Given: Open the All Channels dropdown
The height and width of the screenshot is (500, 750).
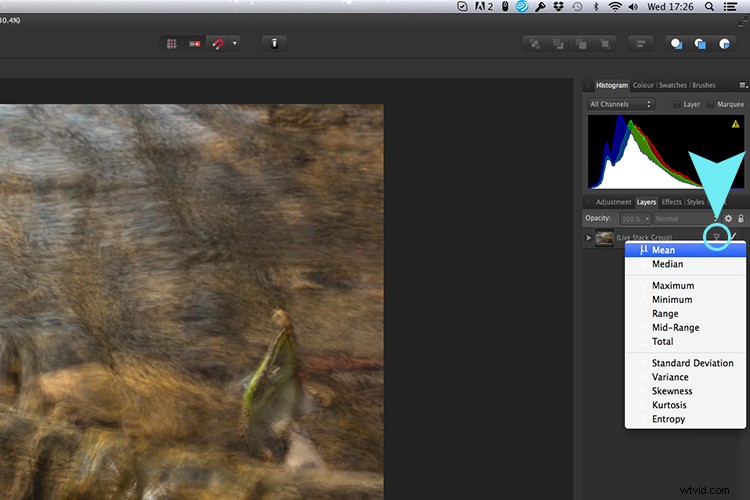Looking at the screenshot, I should point(620,104).
